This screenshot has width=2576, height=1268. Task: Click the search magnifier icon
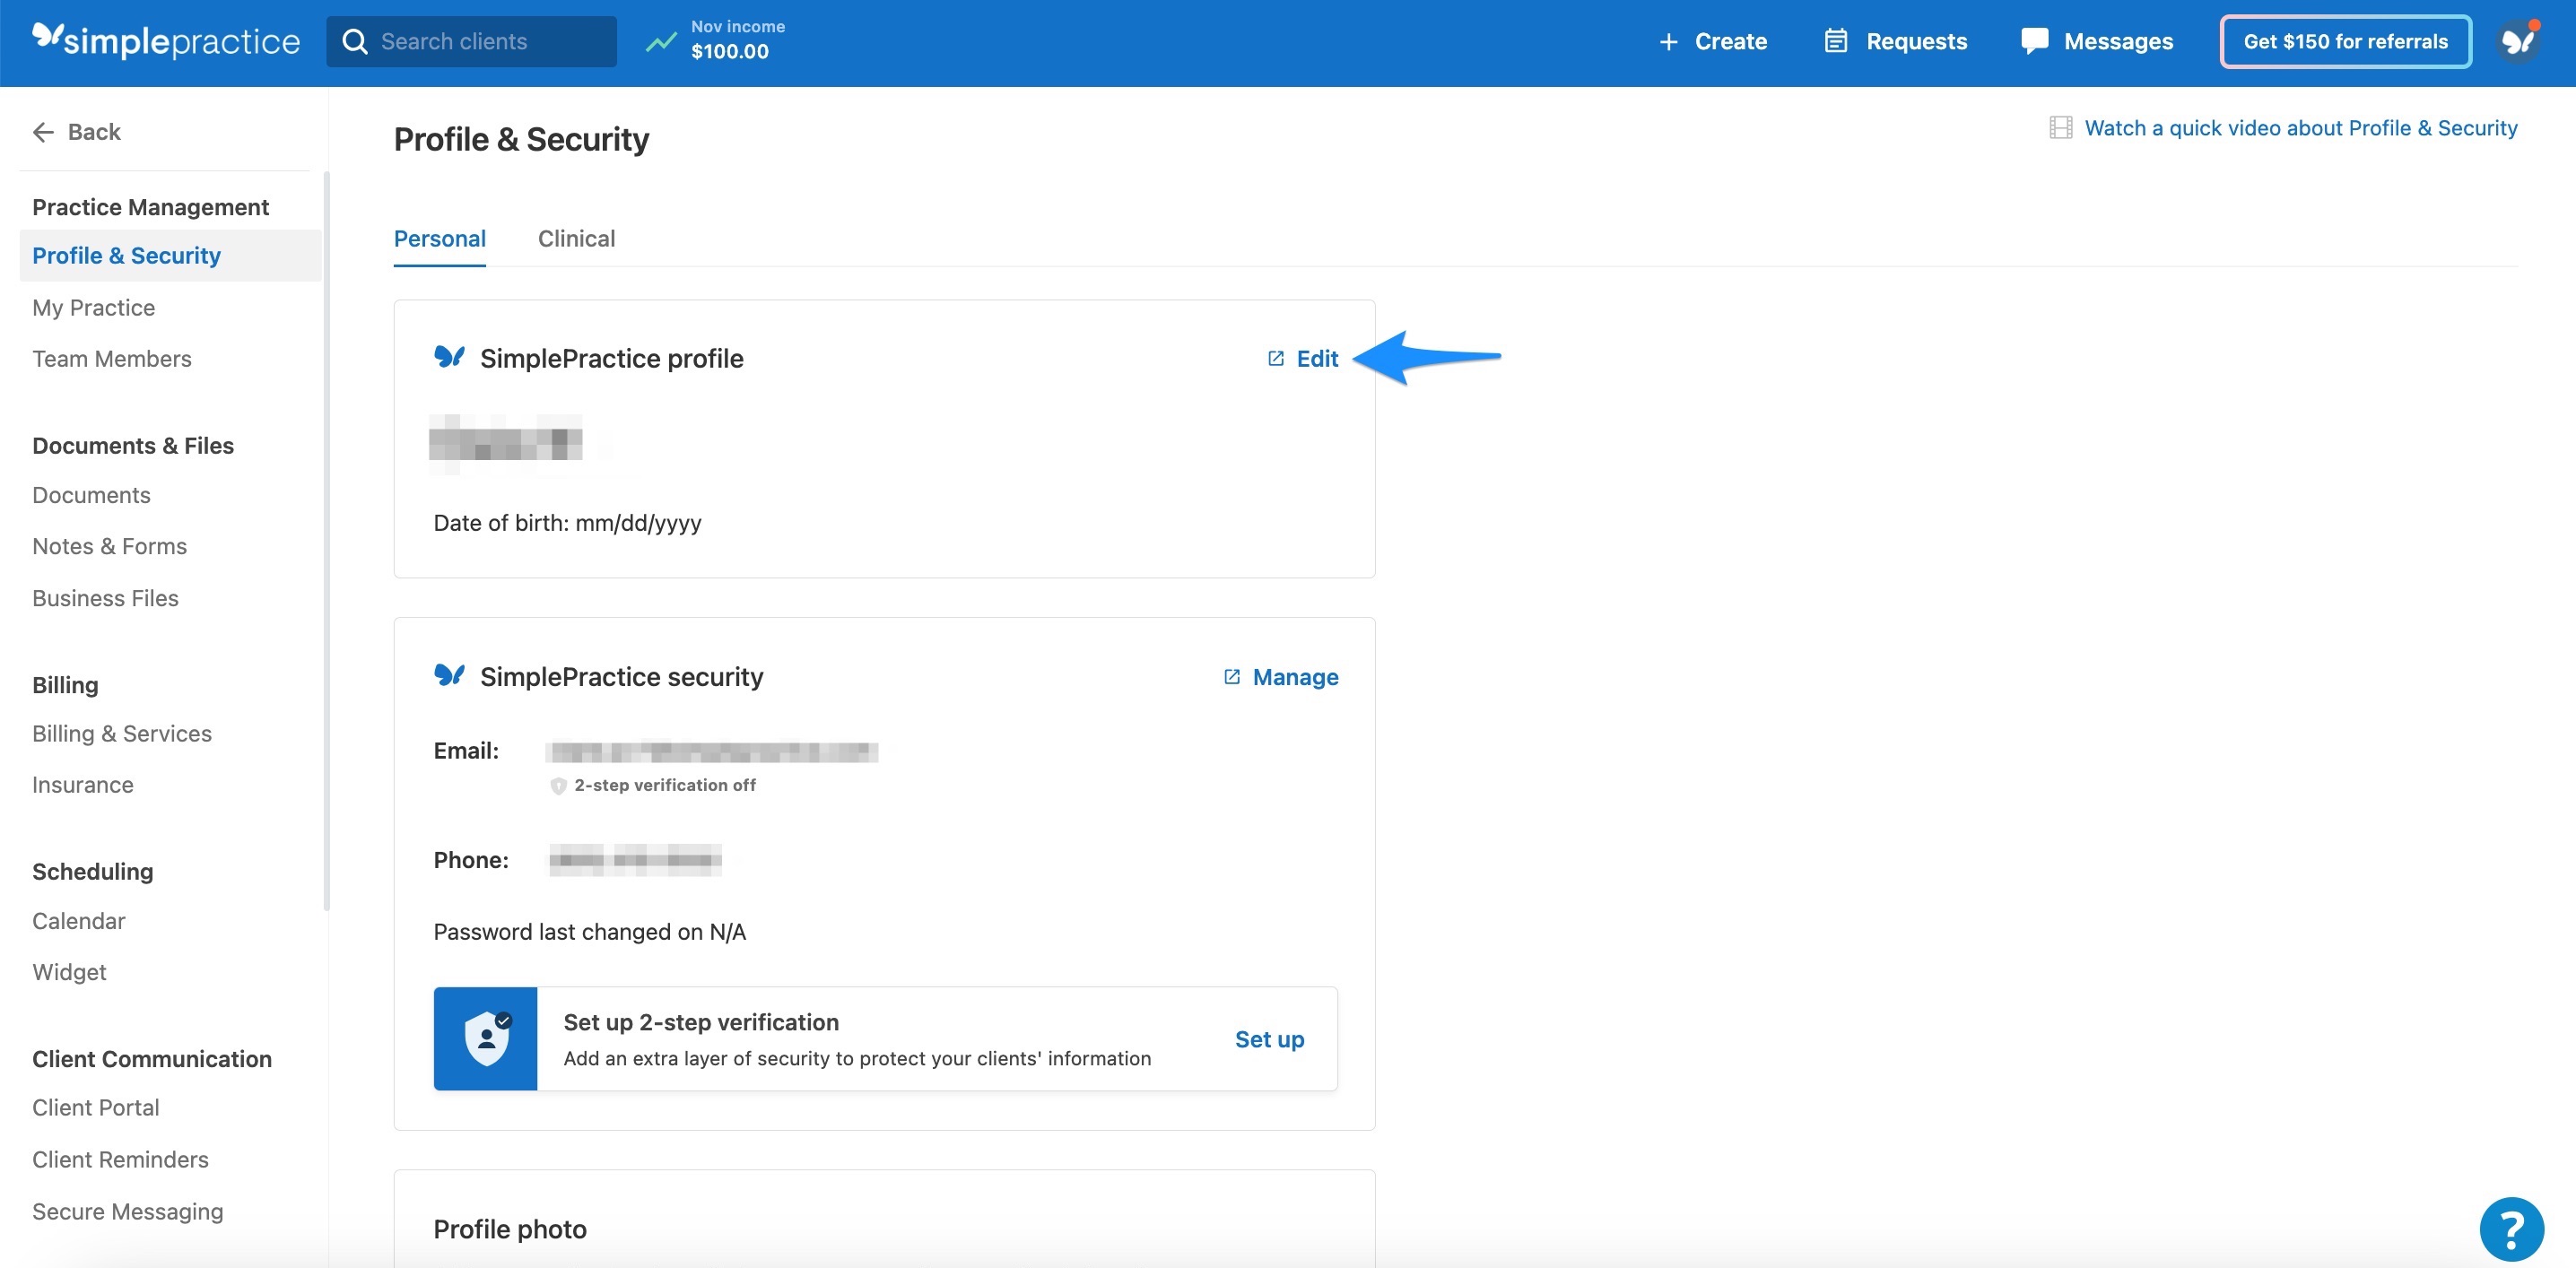(x=355, y=41)
